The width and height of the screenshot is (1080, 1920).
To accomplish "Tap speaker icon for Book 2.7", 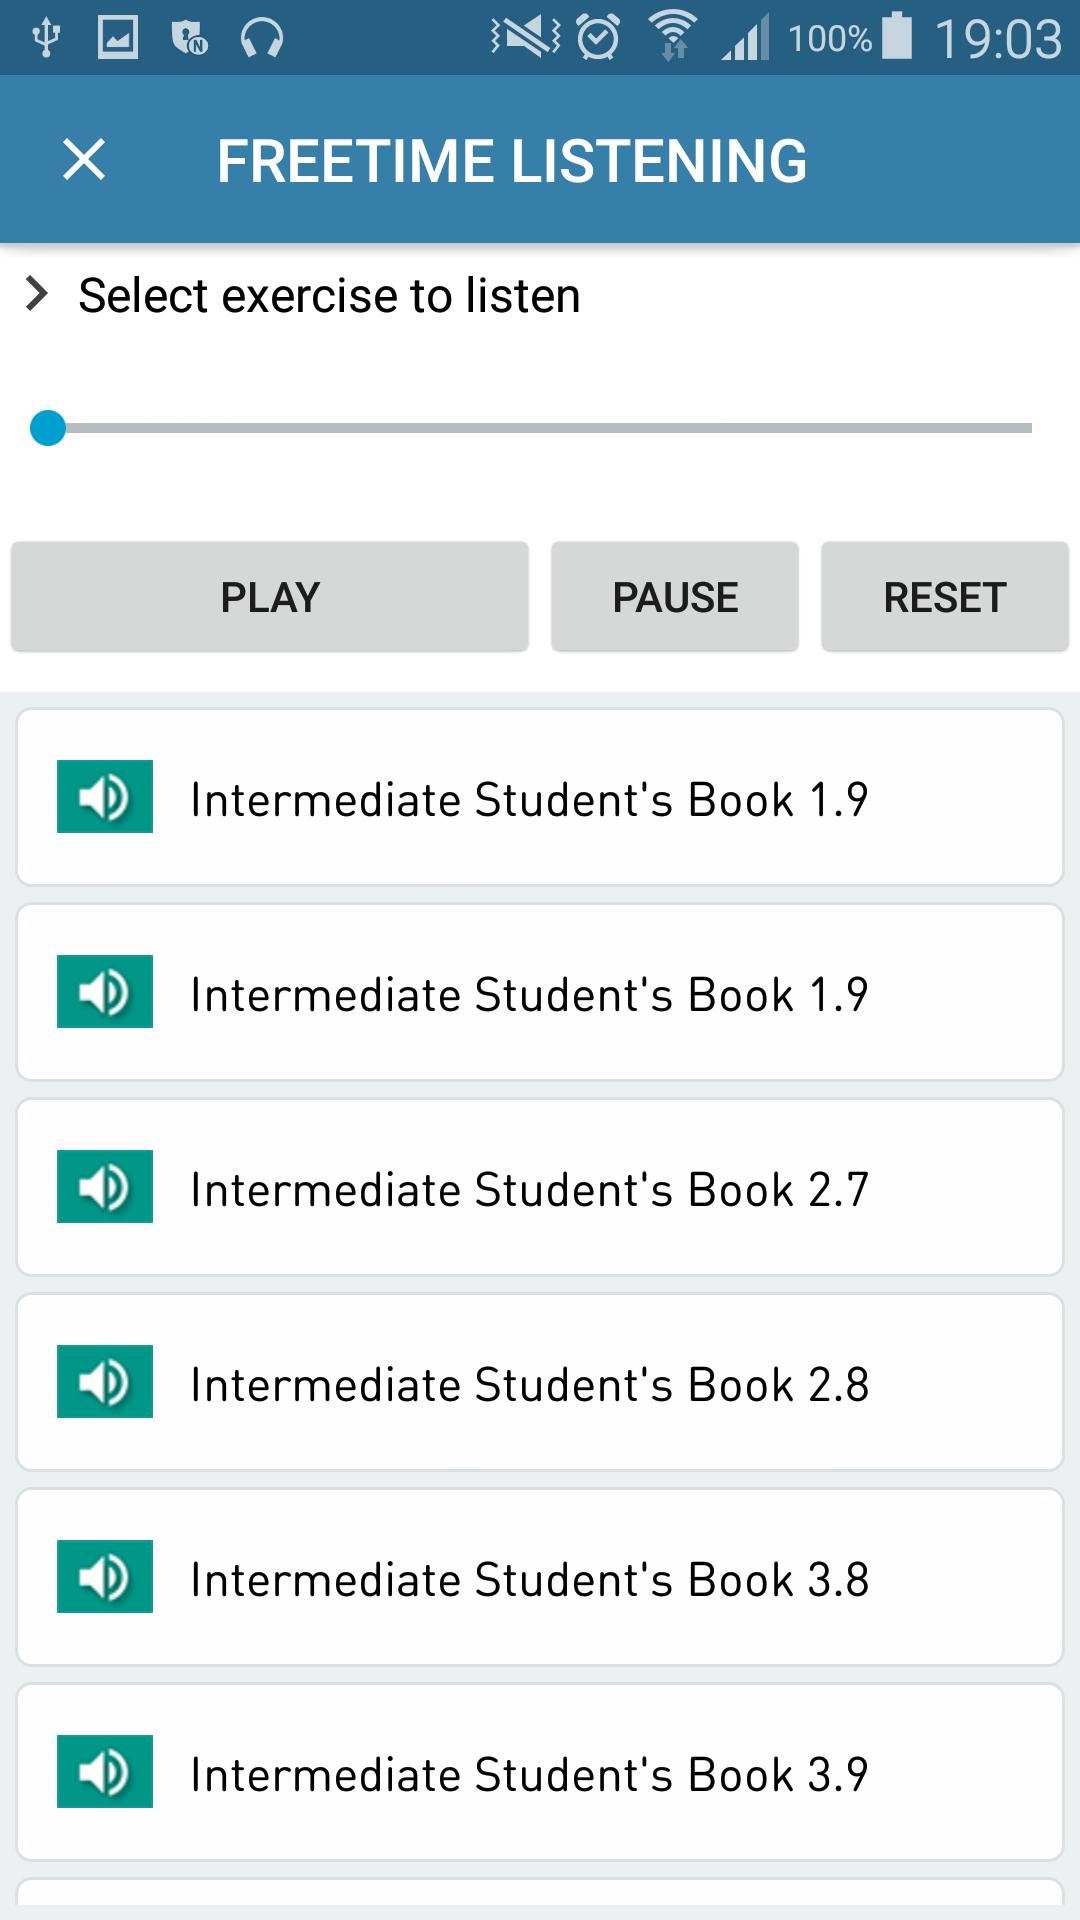I will (x=105, y=1187).
